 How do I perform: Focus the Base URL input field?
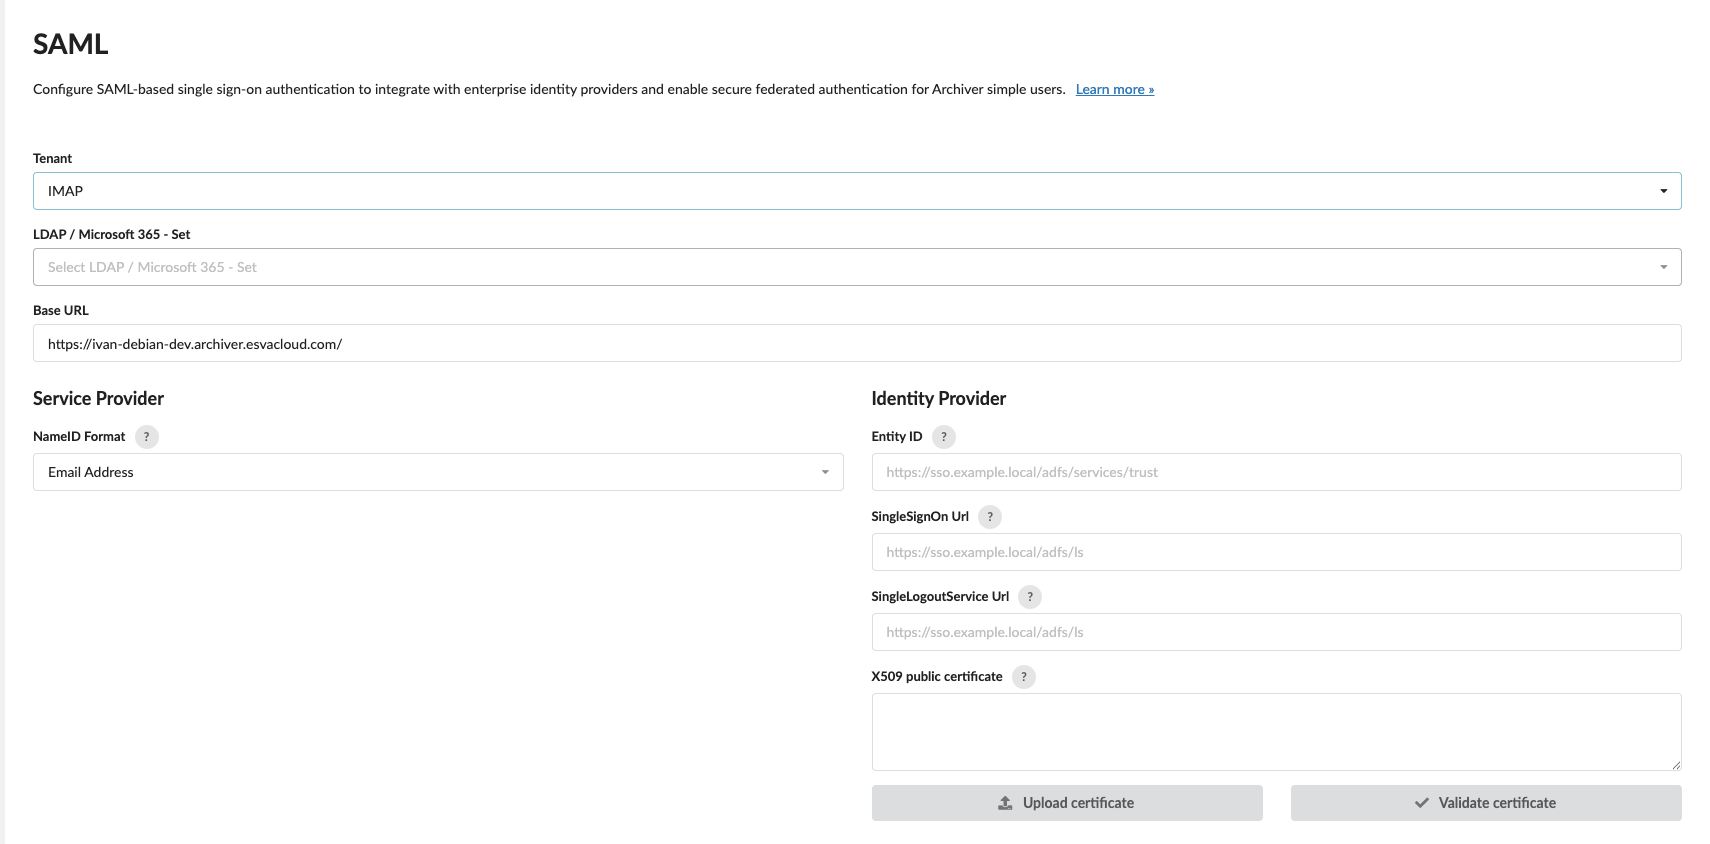pos(857,343)
